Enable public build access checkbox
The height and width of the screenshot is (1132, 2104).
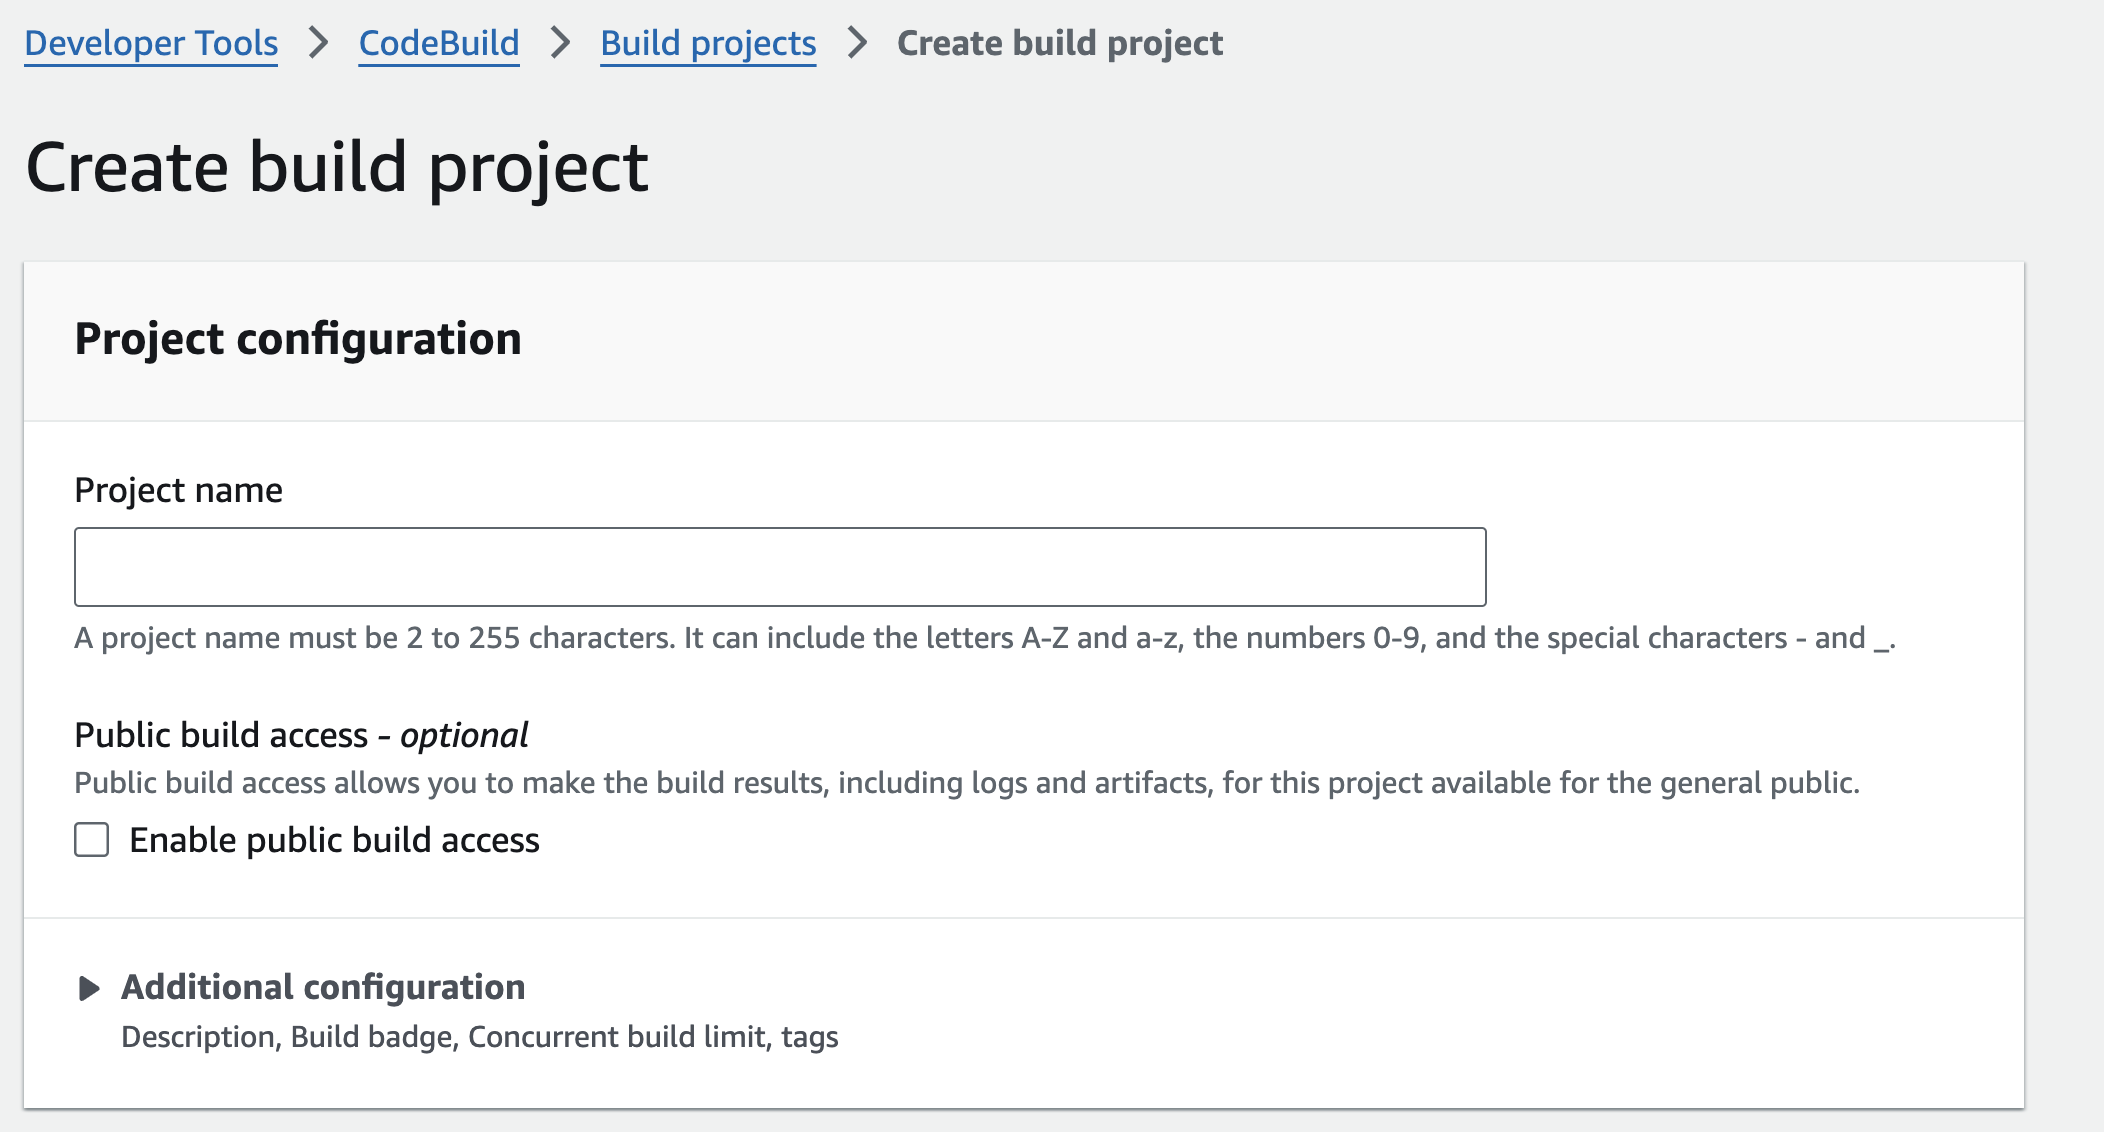pyautogui.click(x=92, y=840)
